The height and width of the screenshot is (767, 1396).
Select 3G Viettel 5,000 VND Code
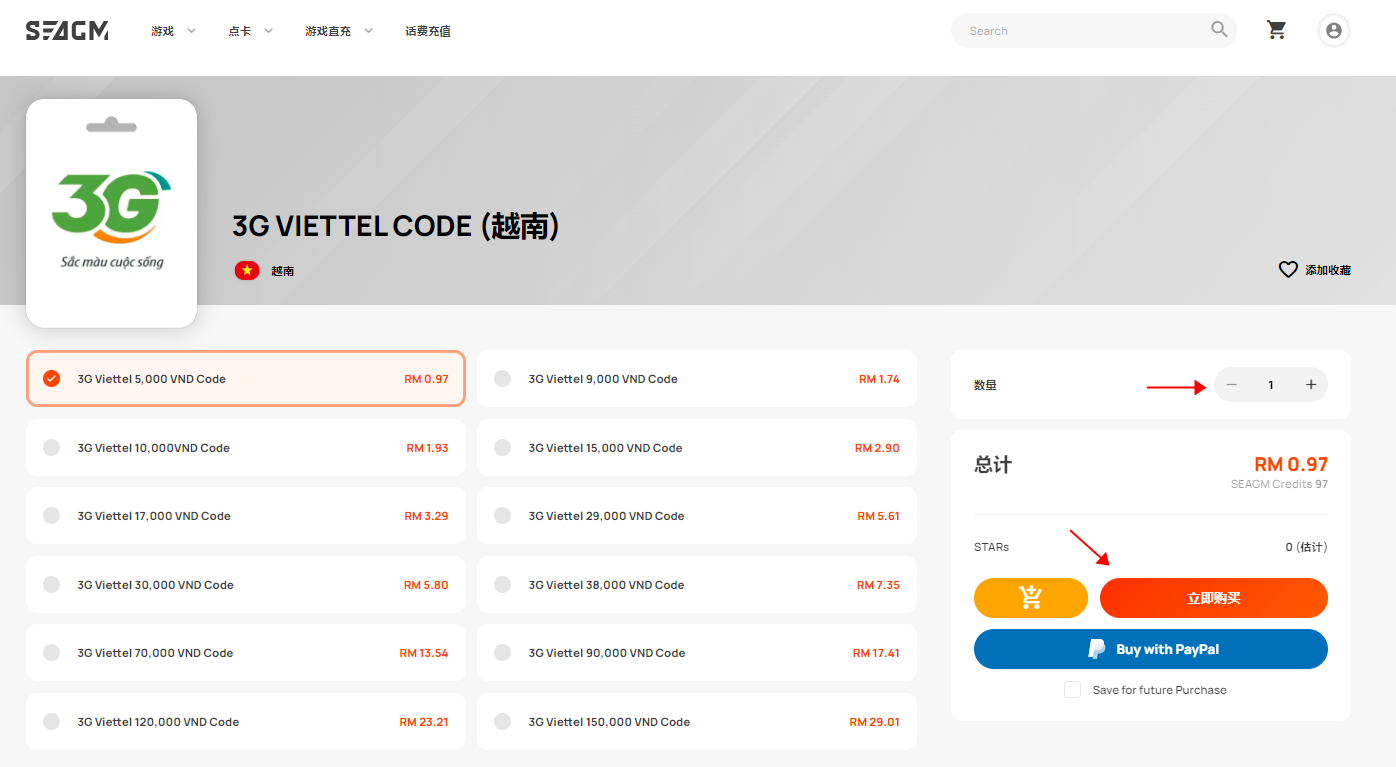[246, 379]
